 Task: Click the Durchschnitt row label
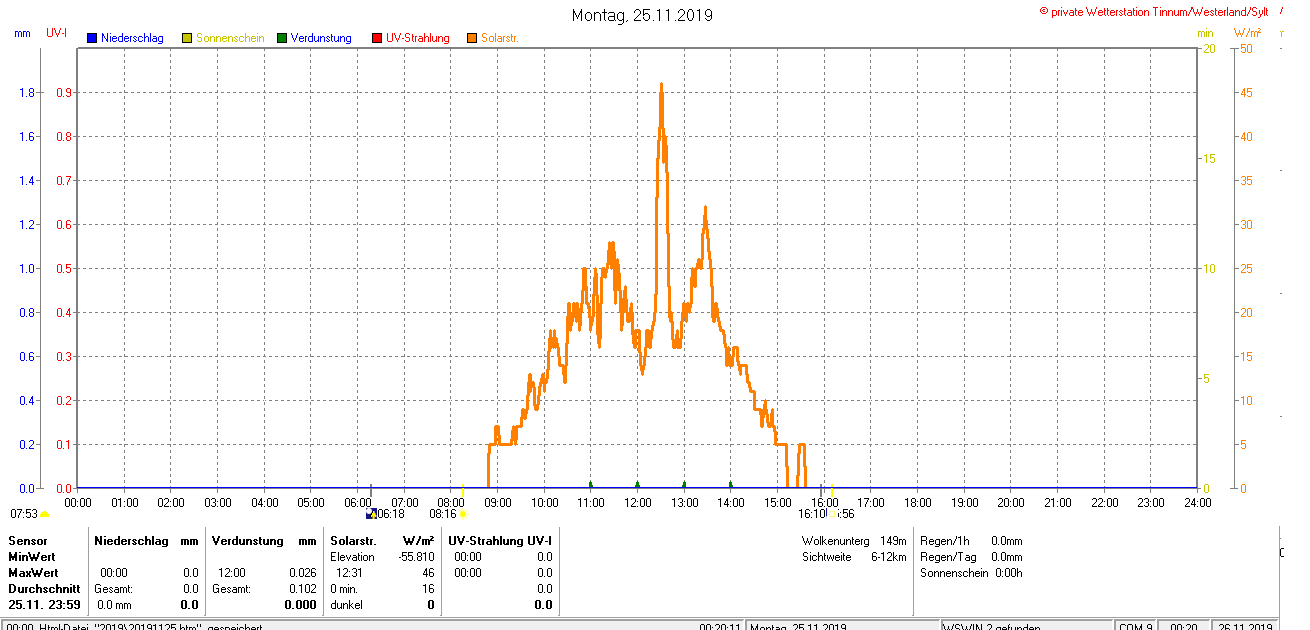point(44,589)
